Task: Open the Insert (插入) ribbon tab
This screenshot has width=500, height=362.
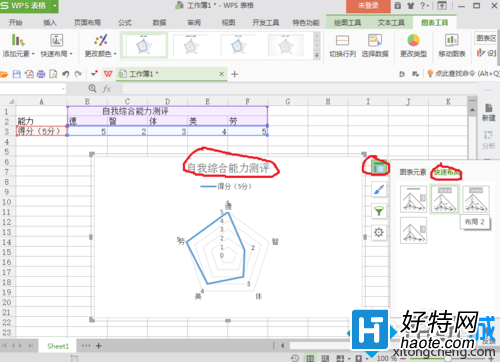Action: [x=50, y=23]
